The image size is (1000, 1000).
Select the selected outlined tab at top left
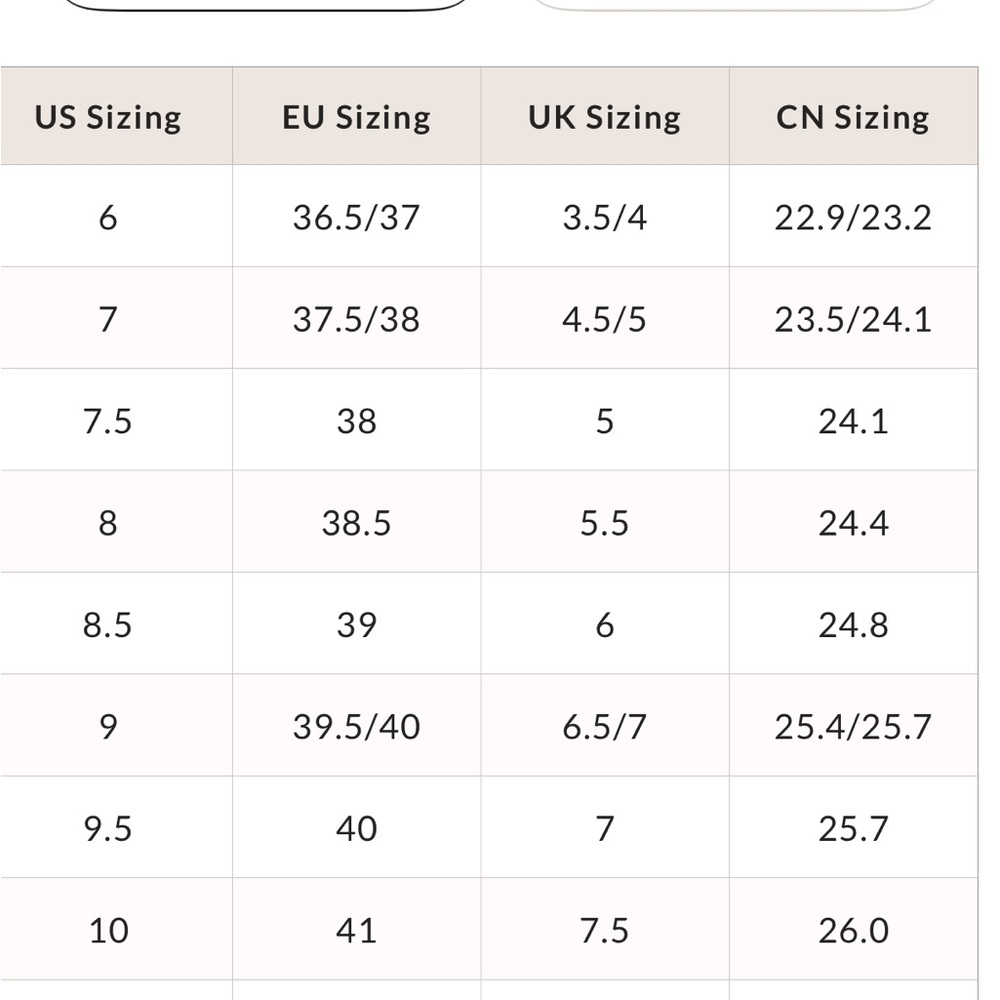(267, 5)
